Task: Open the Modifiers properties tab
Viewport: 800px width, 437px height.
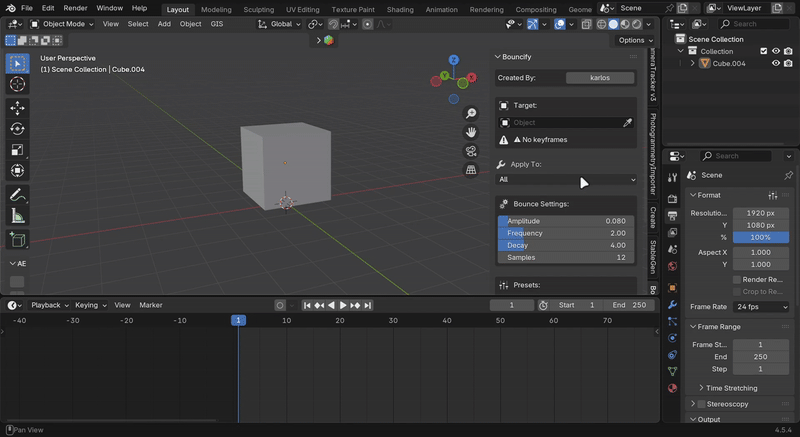Action: point(672,304)
